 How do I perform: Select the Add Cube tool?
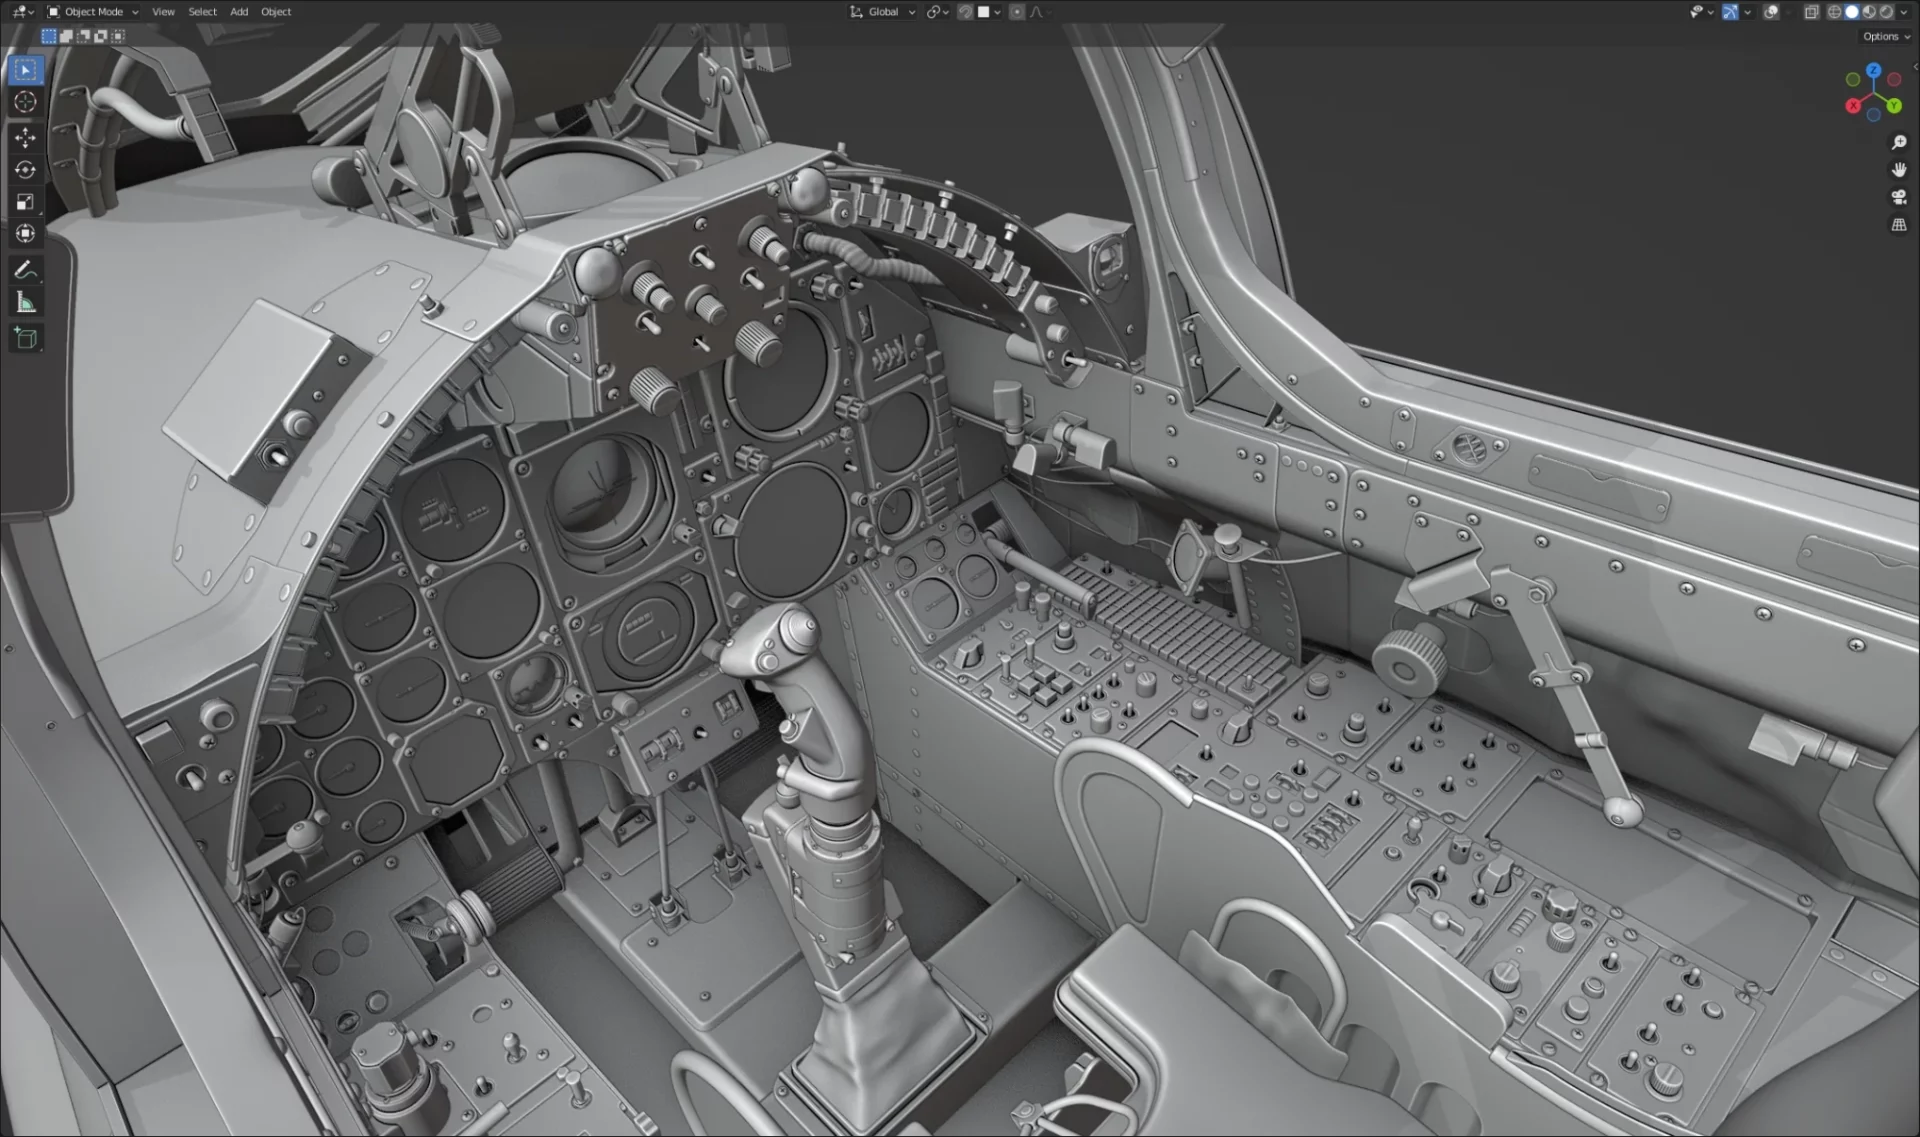[x=25, y=338]
